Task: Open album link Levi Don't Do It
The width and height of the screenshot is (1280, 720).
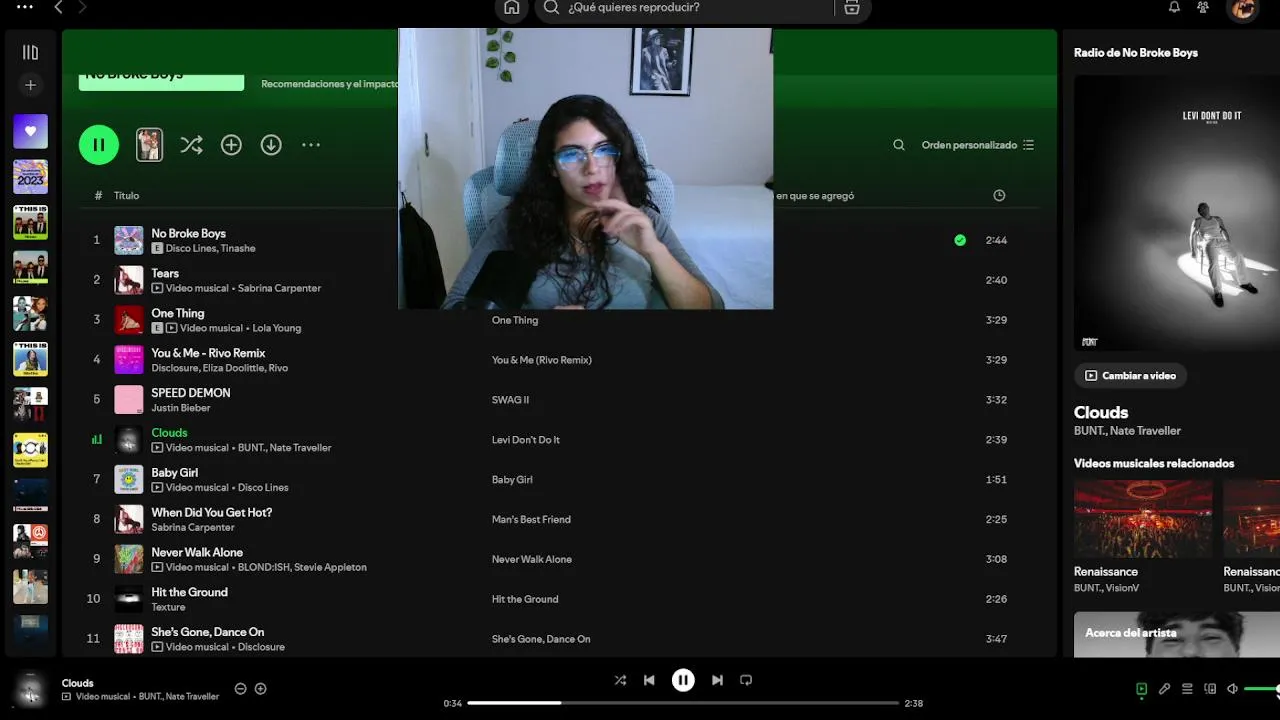Action: tap(526, 440)
